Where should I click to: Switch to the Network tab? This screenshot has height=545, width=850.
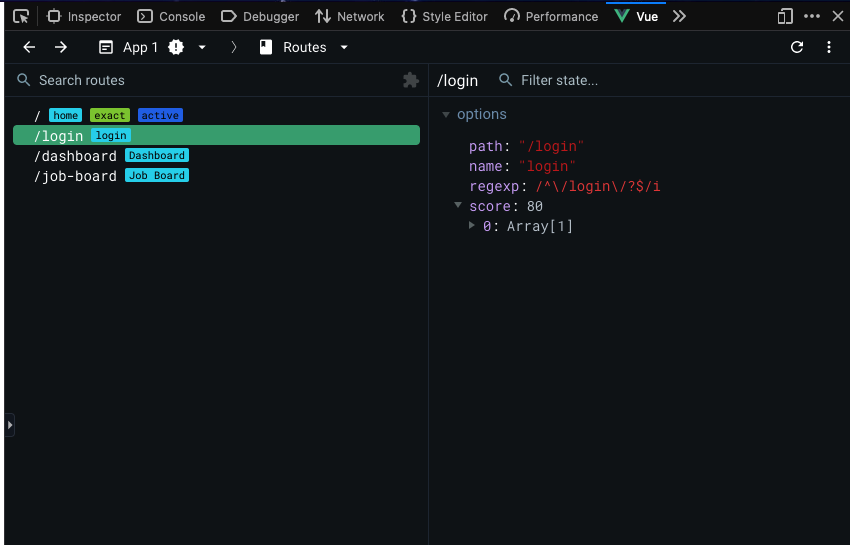(x=350, y=16)
